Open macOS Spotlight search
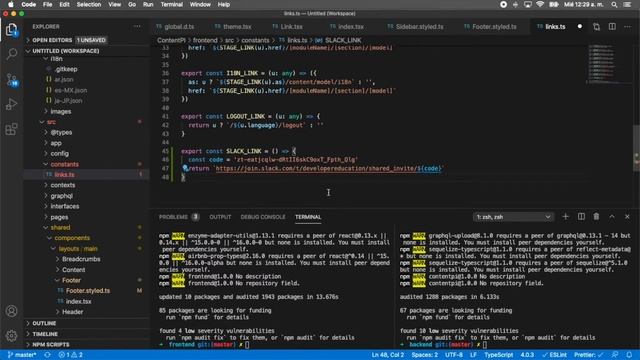 tap(614, 4)
